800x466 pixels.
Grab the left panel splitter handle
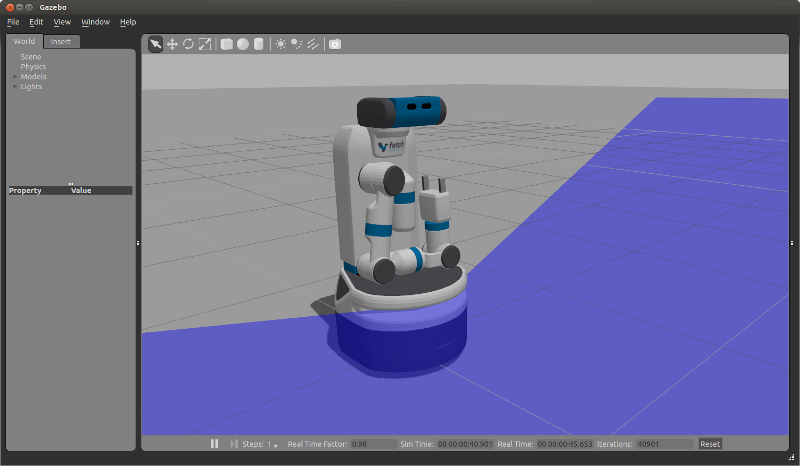[138, 243]
